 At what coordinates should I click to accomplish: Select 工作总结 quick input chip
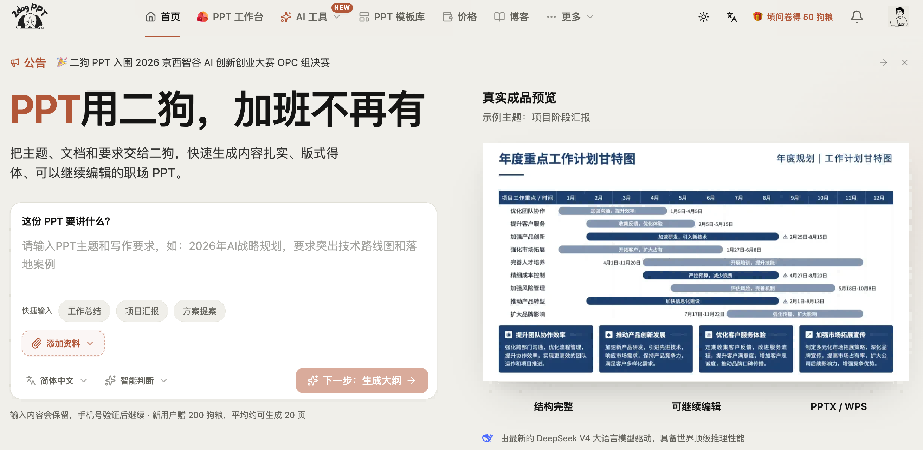tap(84, 311)
